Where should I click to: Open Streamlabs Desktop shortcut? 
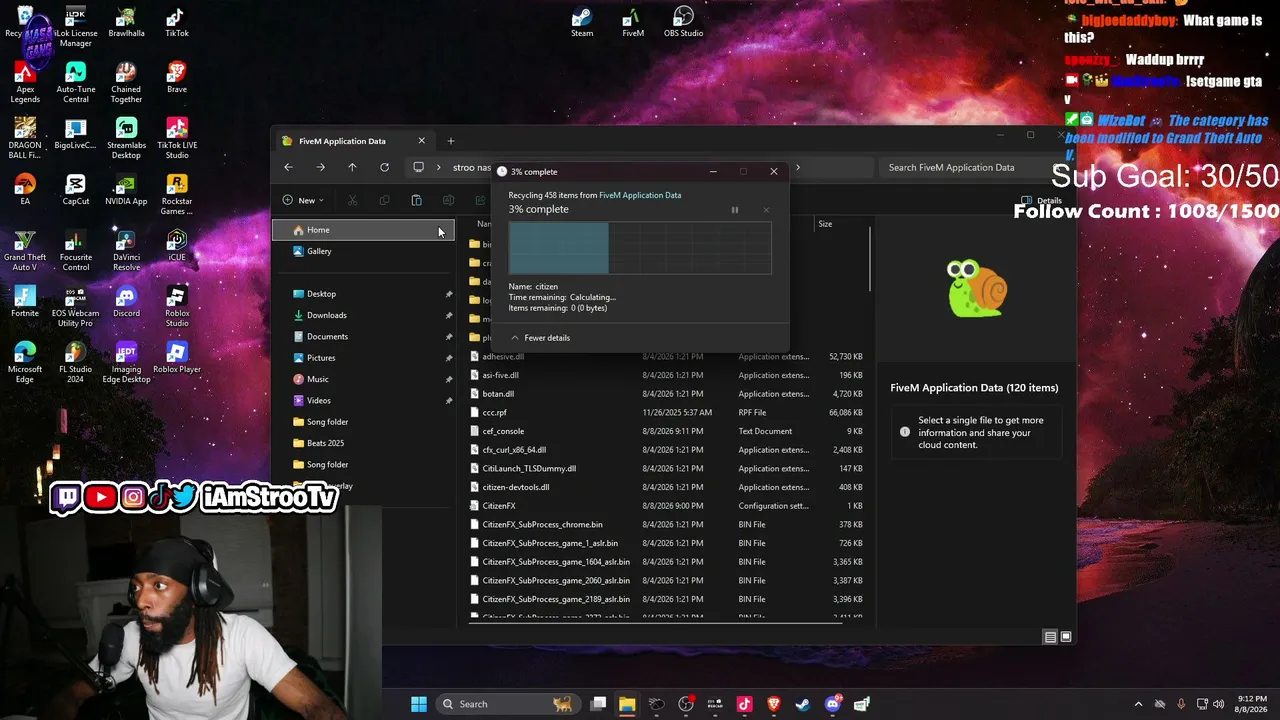pyautogui.click(x=126, y=139)
